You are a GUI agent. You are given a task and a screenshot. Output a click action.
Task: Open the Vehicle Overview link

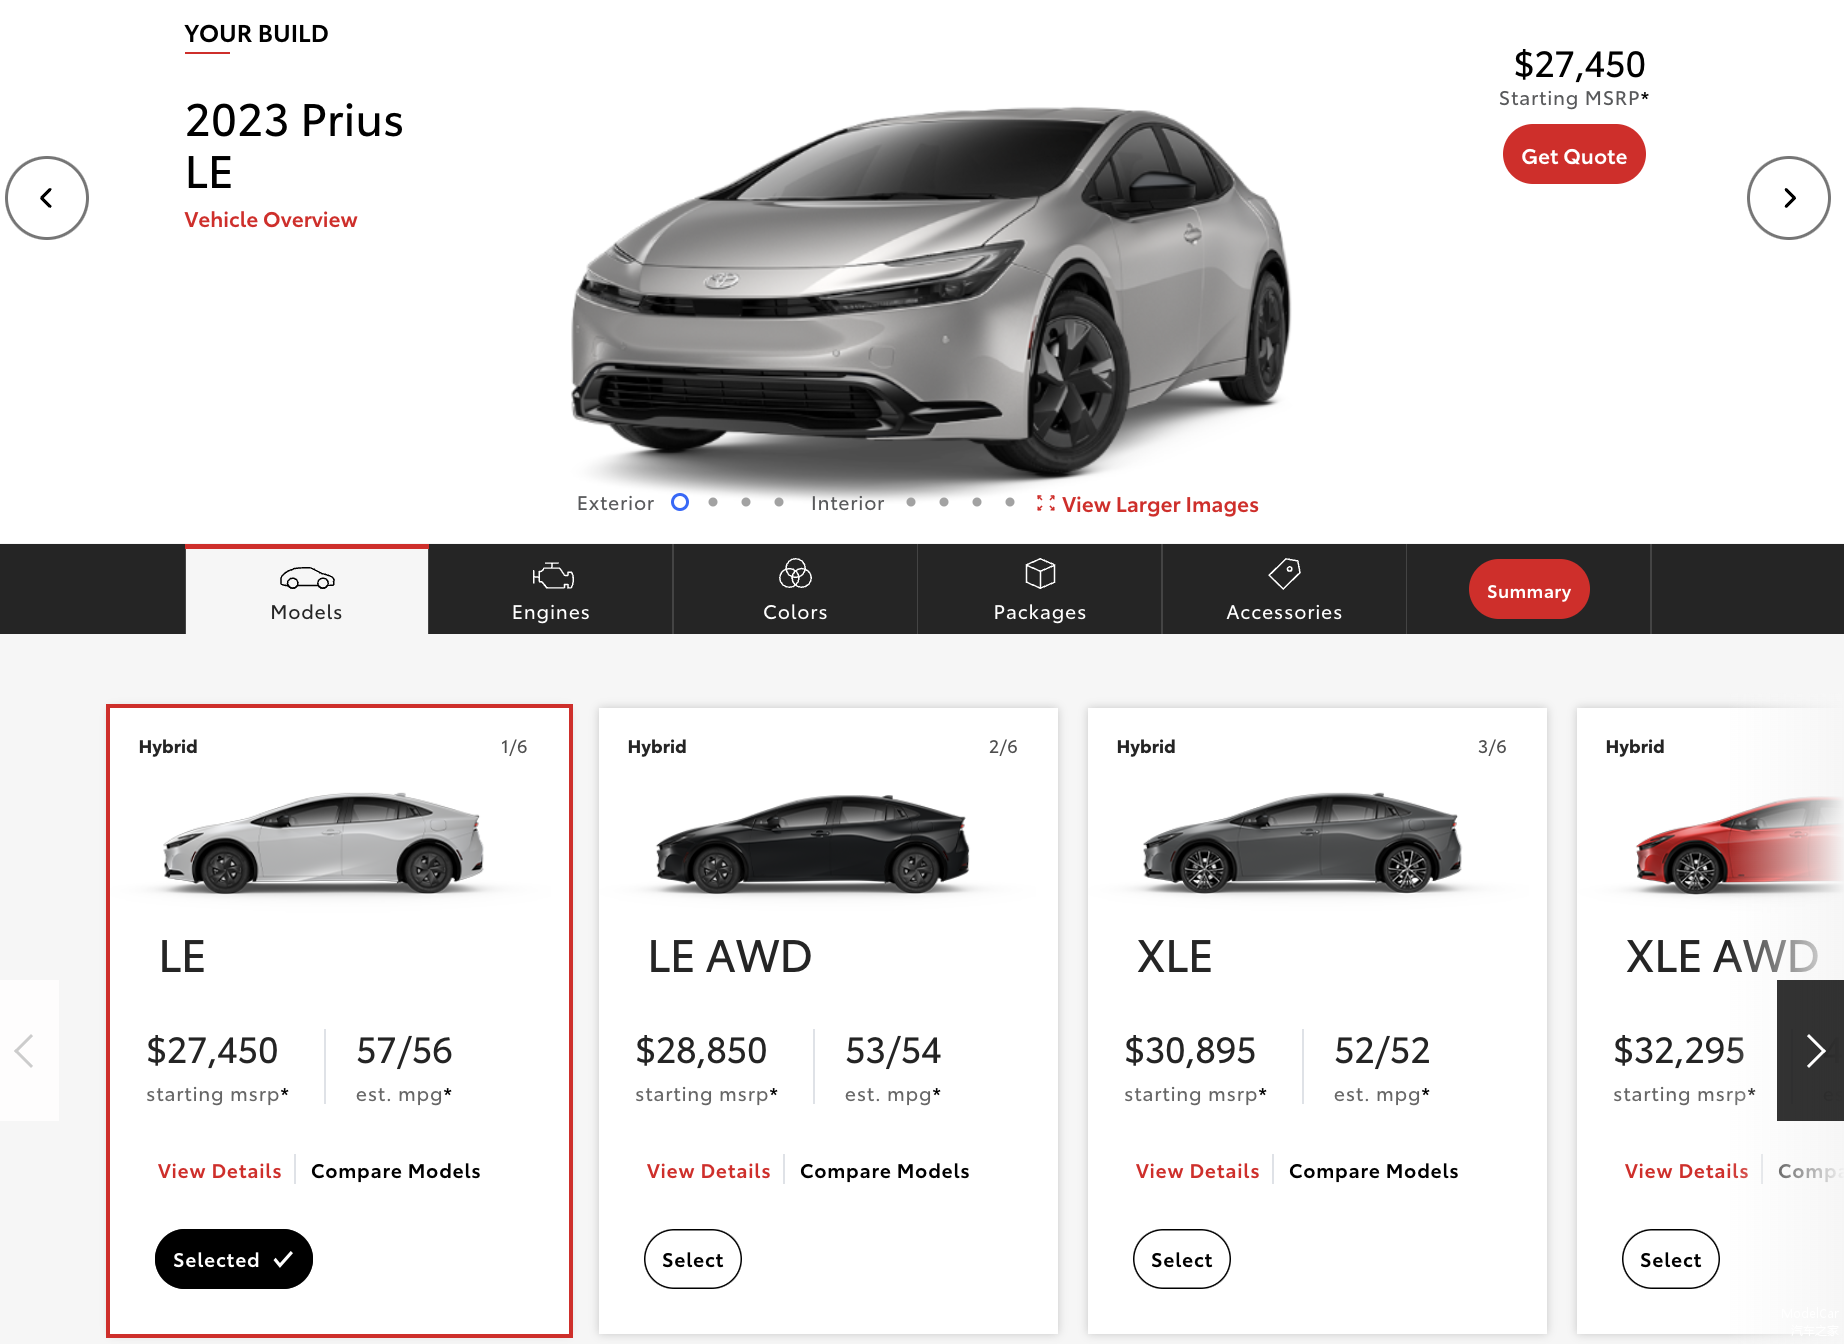(270, 220)
